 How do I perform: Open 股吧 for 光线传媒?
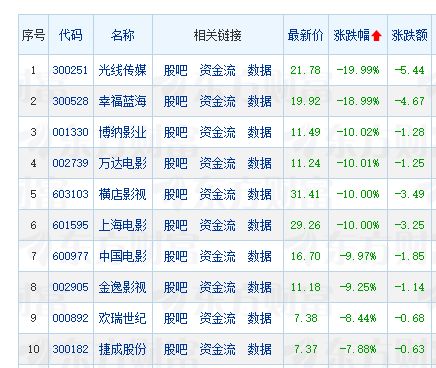[175, 70]
